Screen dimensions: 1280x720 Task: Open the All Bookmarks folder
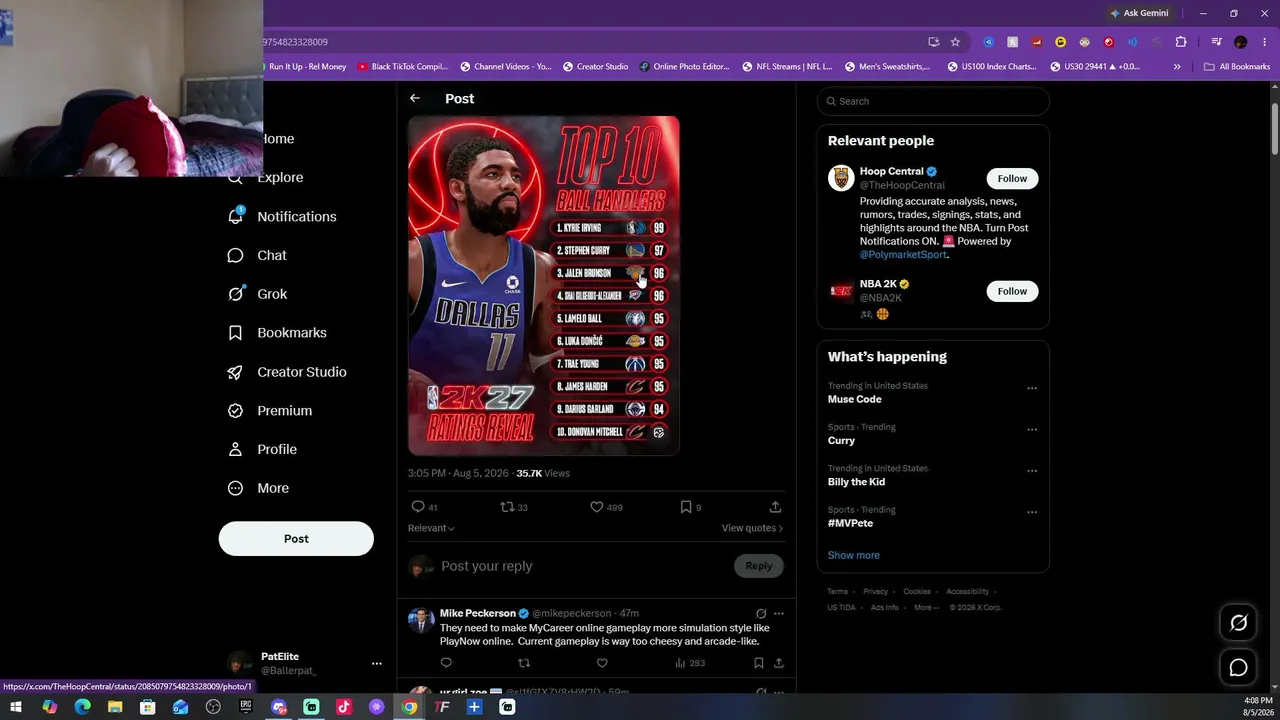[x=1237, y=67]
